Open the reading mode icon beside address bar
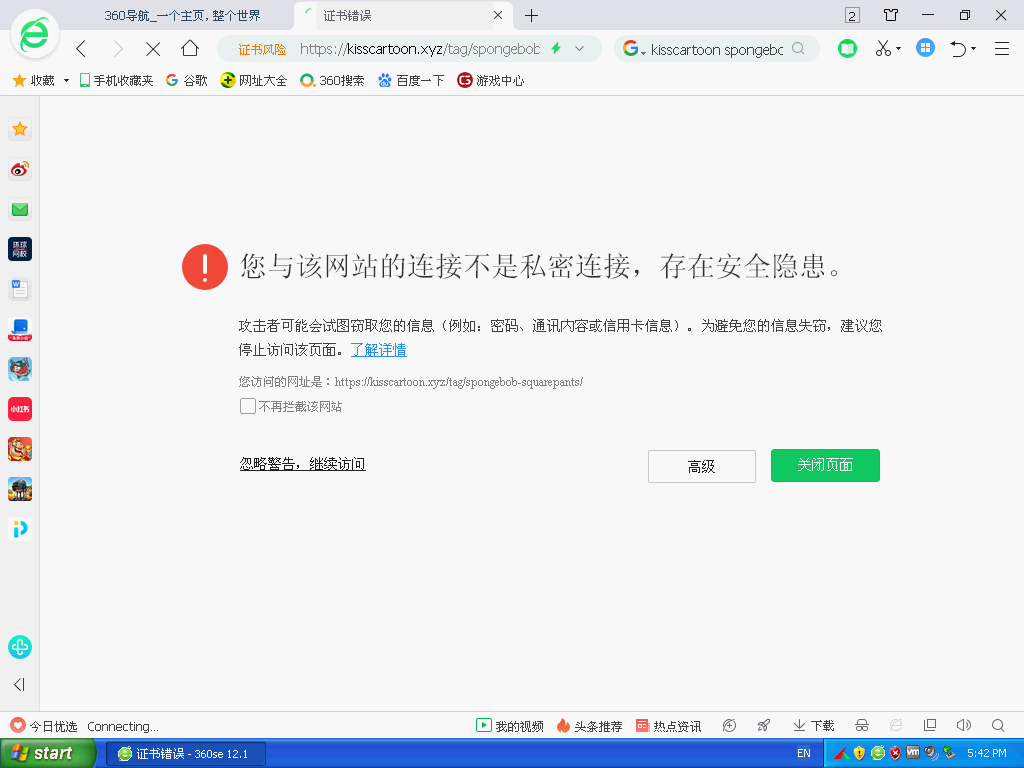Screen dimensions: 1024x768 tap(847, 47)
